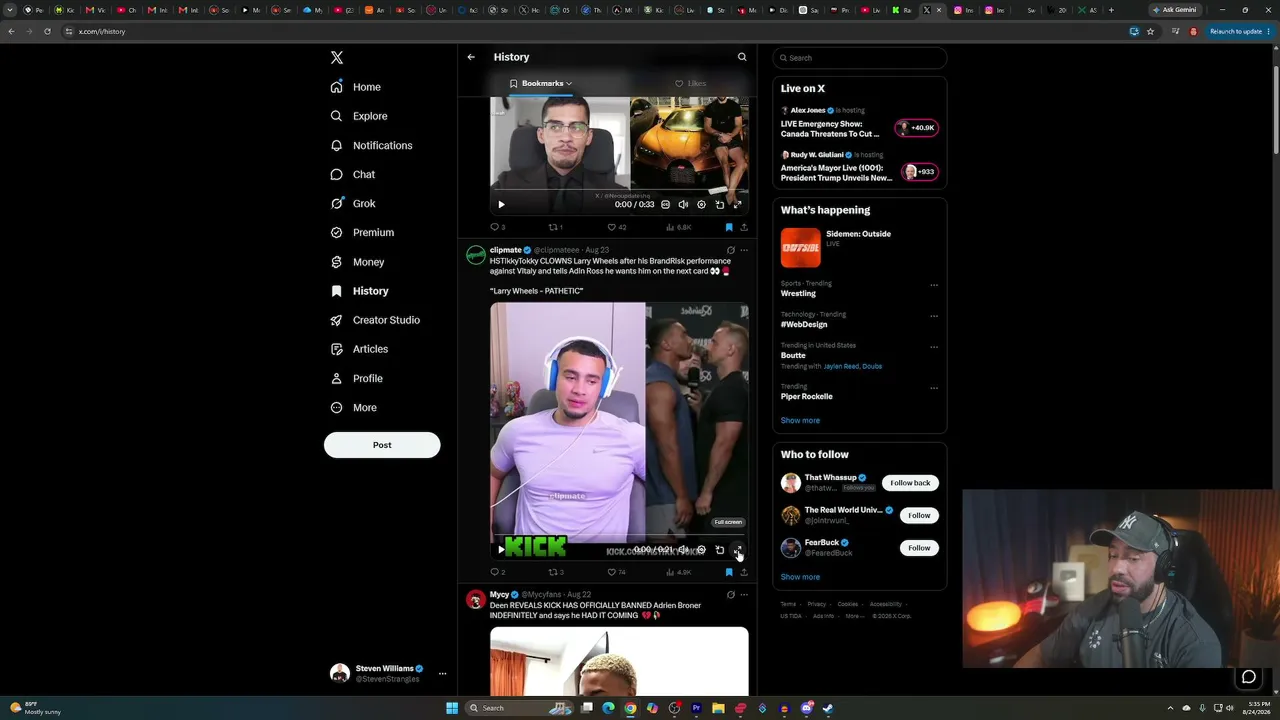Click the Post button
1280x720 pixels.
tap(382, 445)
